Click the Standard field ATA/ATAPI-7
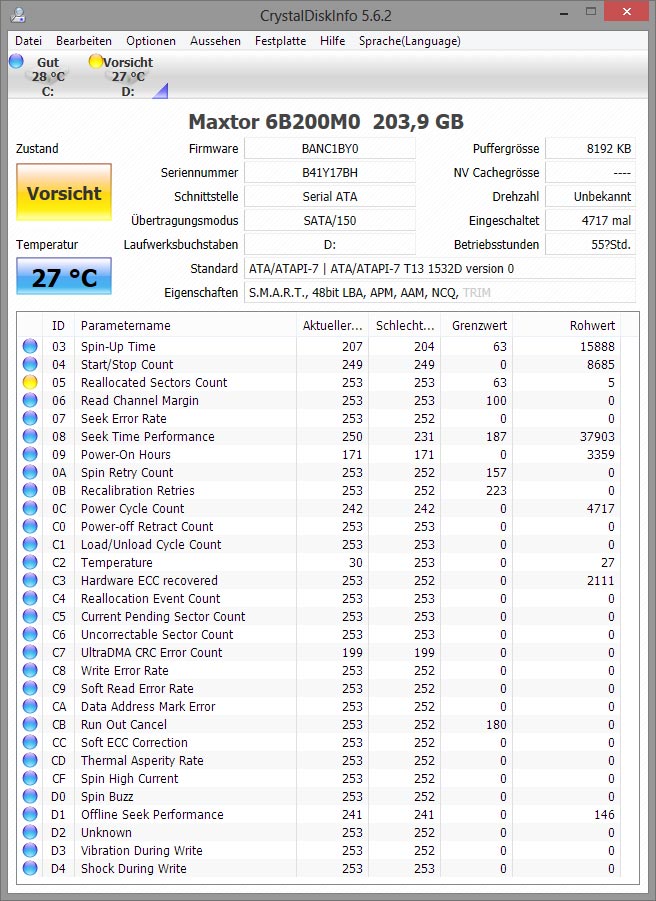Image resolution: width=656 pixels, height=901 pixels. click(x=440, y=268)
